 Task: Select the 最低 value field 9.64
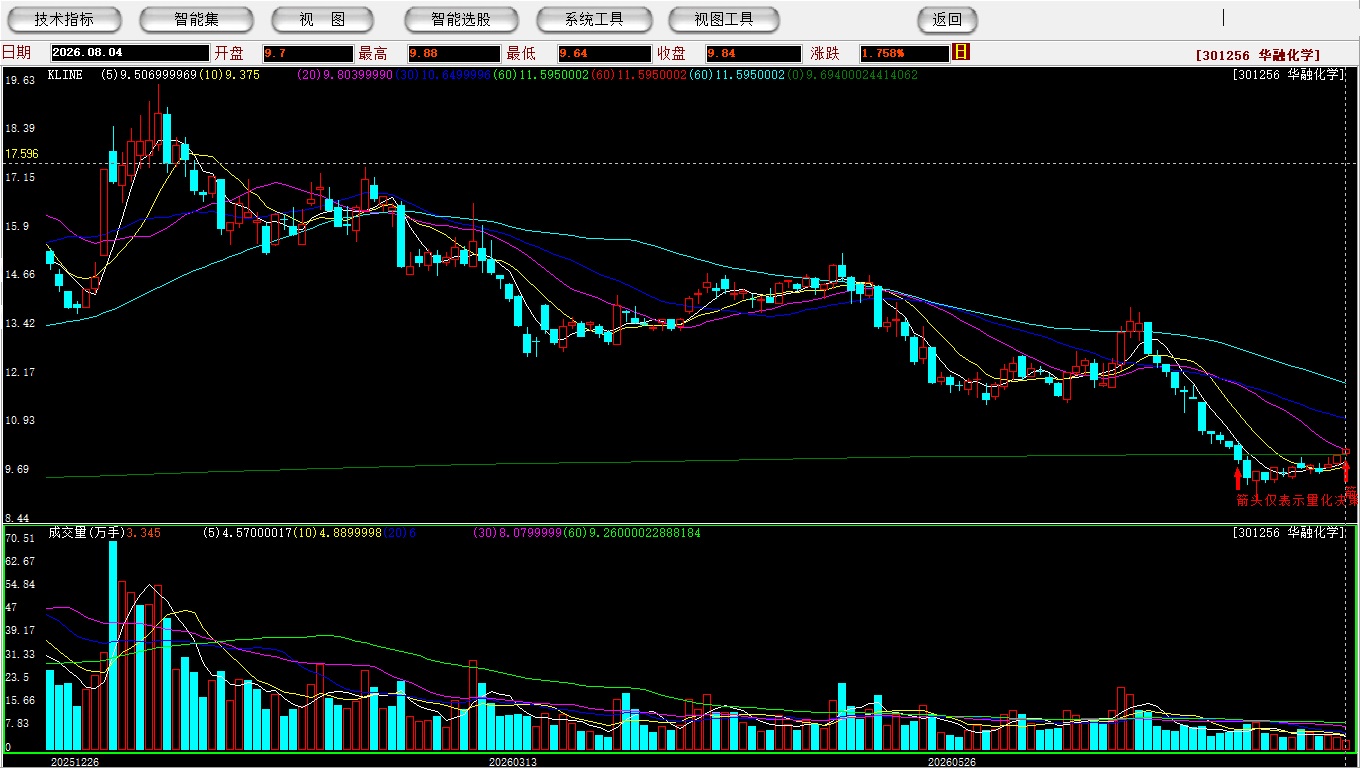tap(605, 53)
